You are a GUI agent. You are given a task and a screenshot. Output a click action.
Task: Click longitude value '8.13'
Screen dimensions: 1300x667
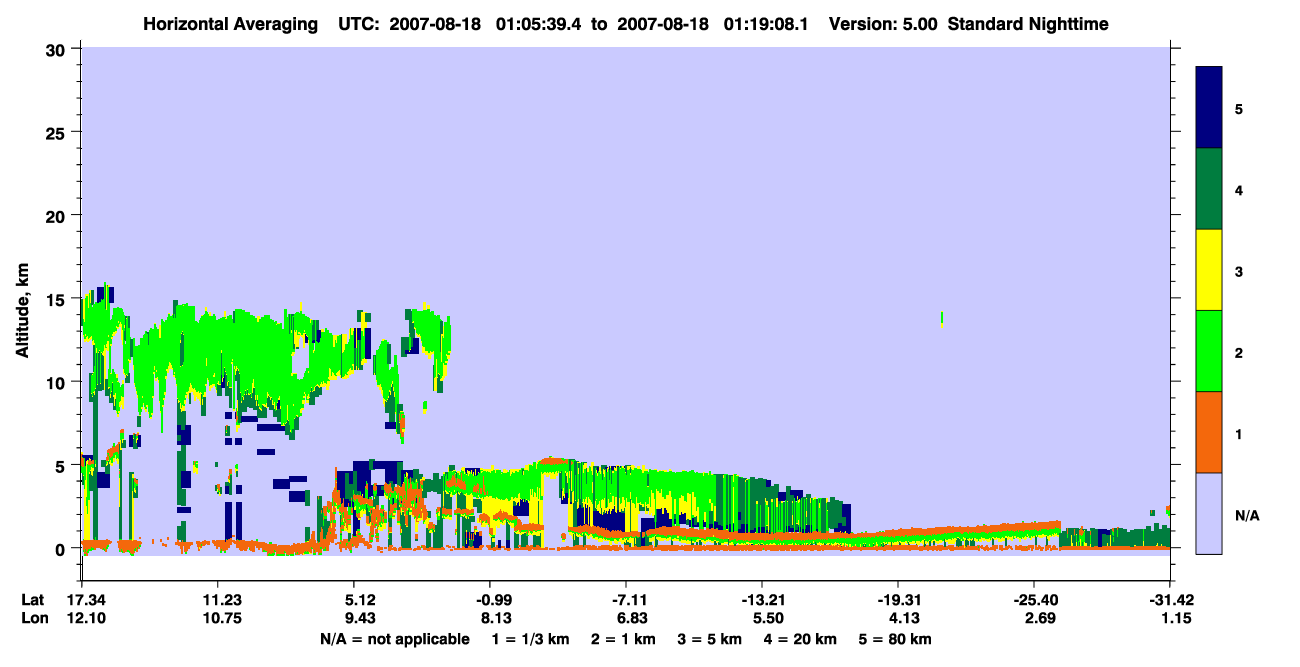(495, 619)
